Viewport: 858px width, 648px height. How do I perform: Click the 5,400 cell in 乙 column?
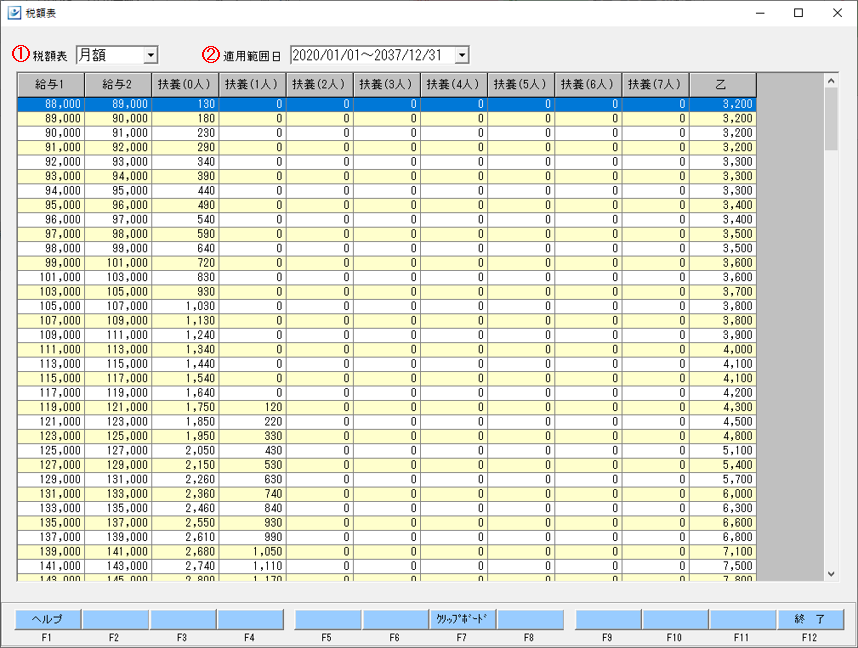pos(723,465)
